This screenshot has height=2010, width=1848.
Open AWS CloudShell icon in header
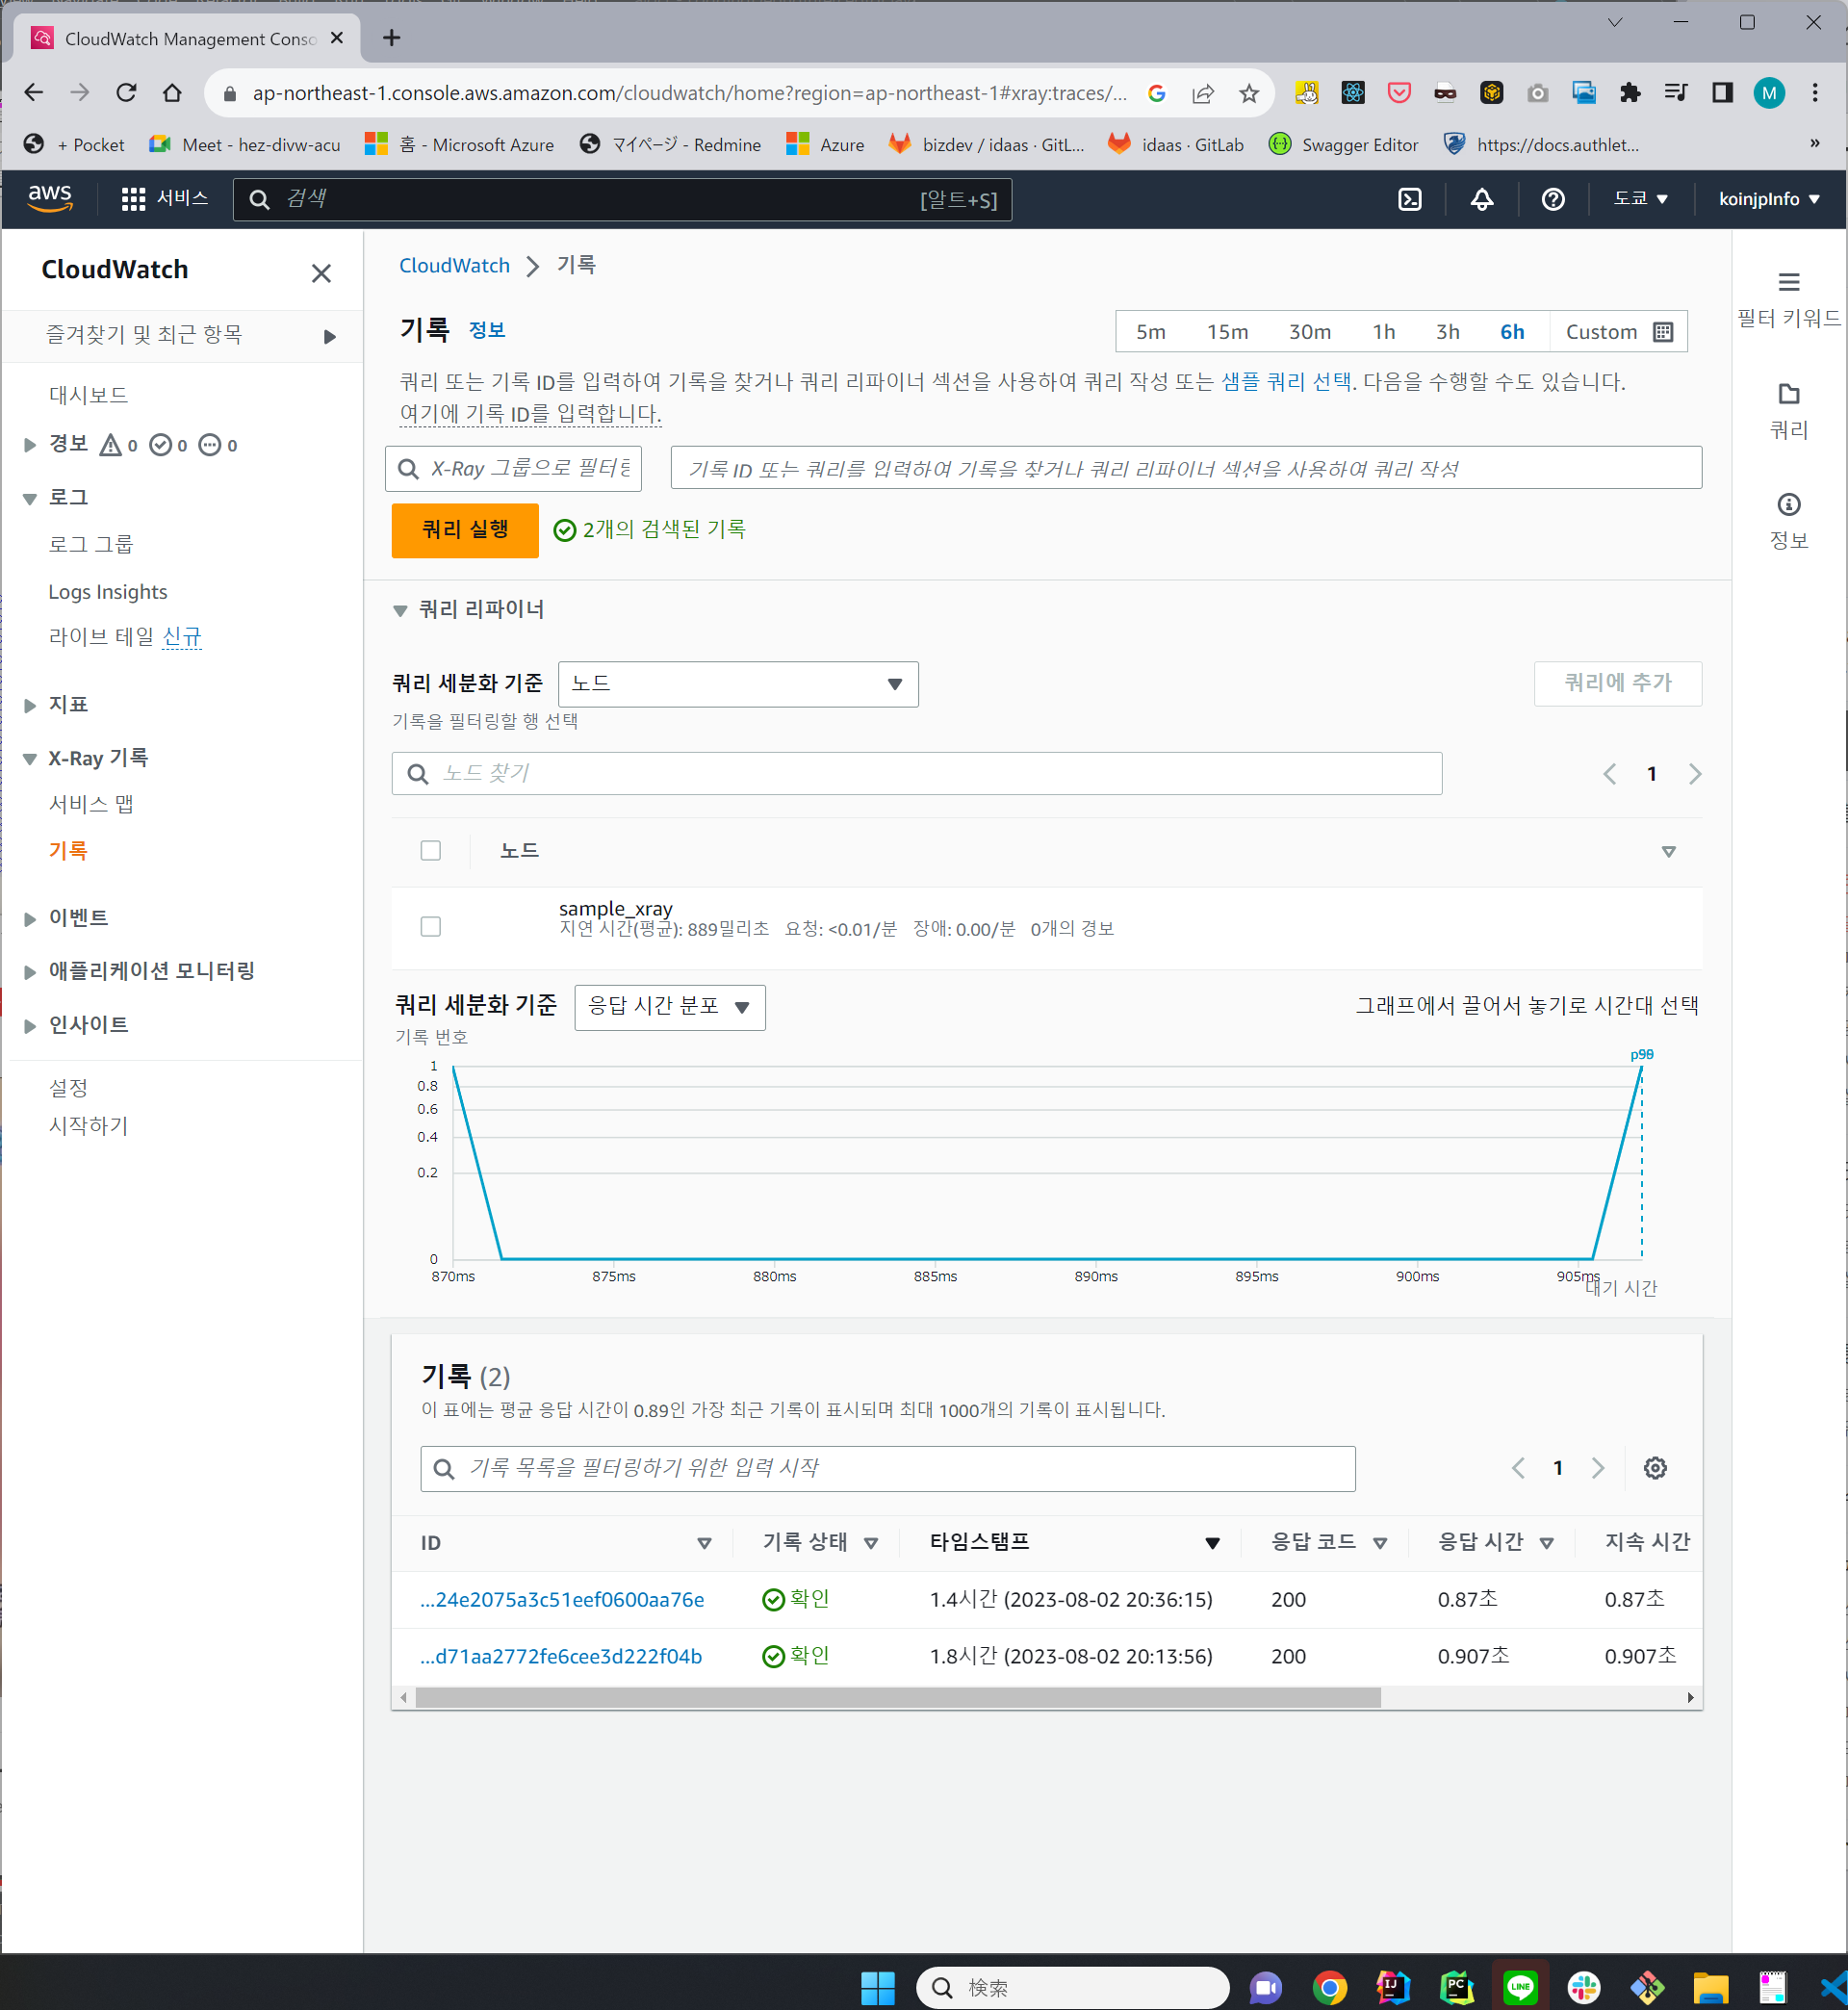click(1409, 199)
